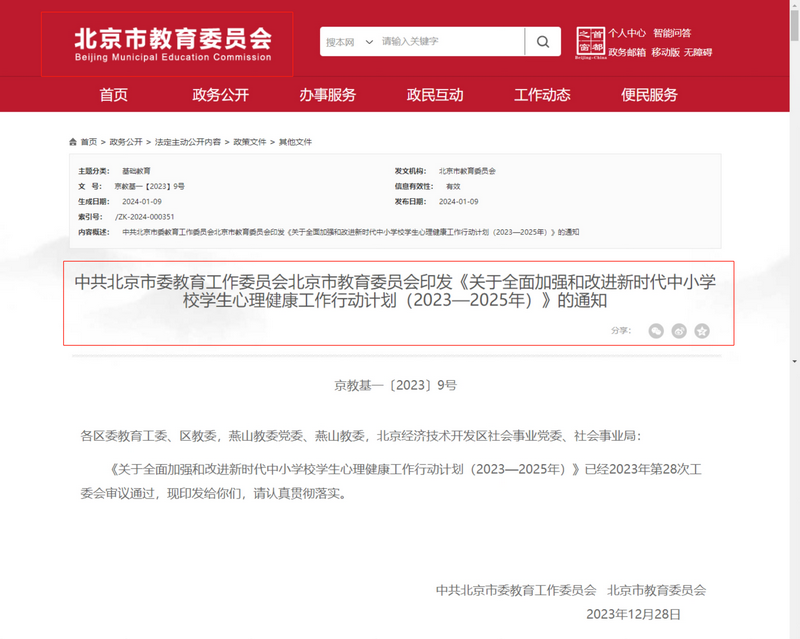Open the 个人中心 link

pyautogui.click(x=627, y=33)
